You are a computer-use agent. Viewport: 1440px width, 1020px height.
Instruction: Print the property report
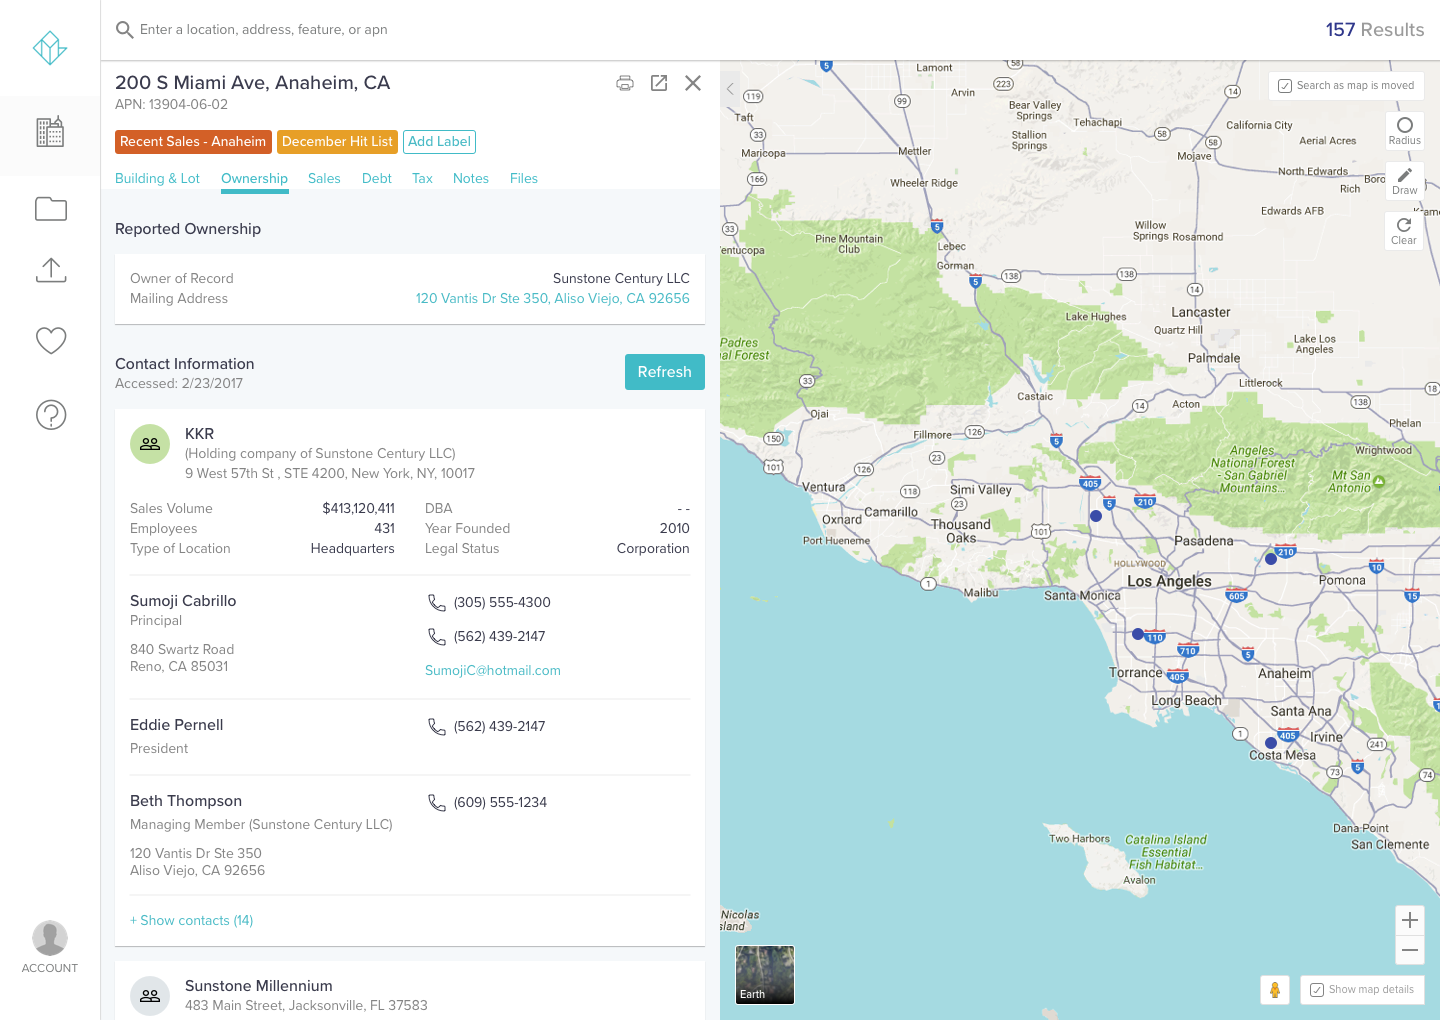pos(625,83)
